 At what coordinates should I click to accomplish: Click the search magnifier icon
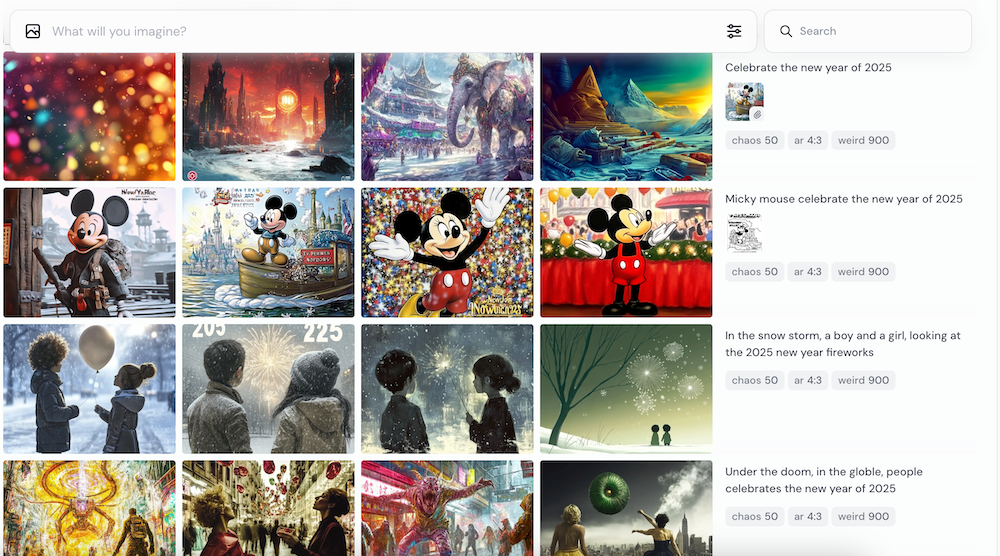coord(786,32)
